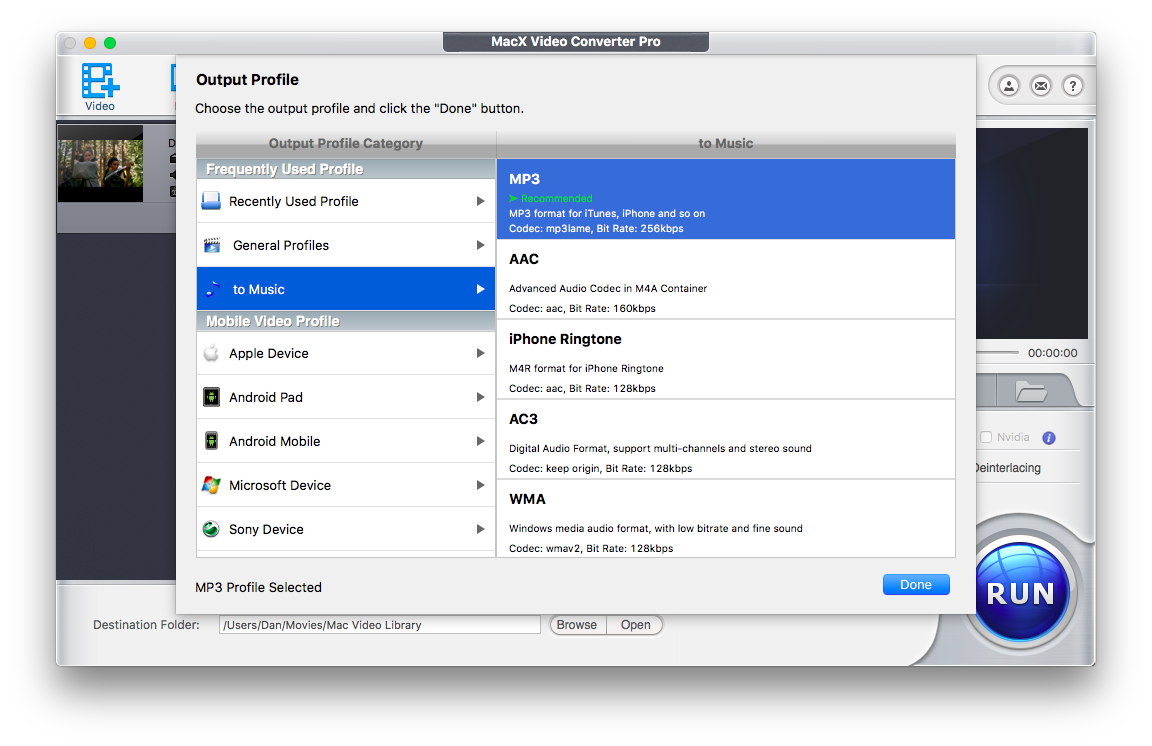The height and width of the screenshot is (746, 1152).
Task: Click the "MP3 Profile Selected" status text
Action: (259, 587)
